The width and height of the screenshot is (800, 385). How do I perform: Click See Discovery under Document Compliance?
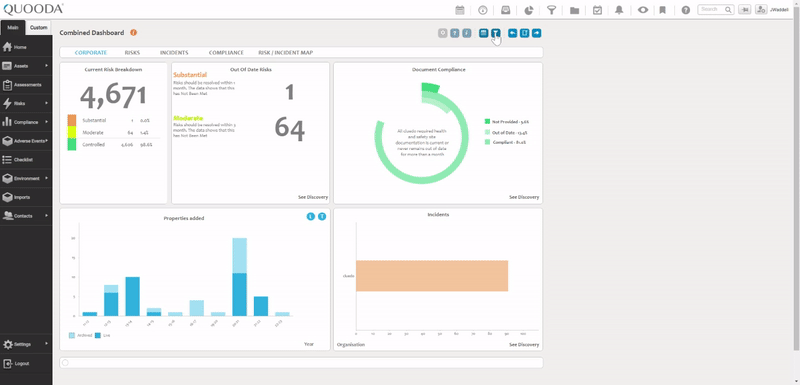point(524,197)
